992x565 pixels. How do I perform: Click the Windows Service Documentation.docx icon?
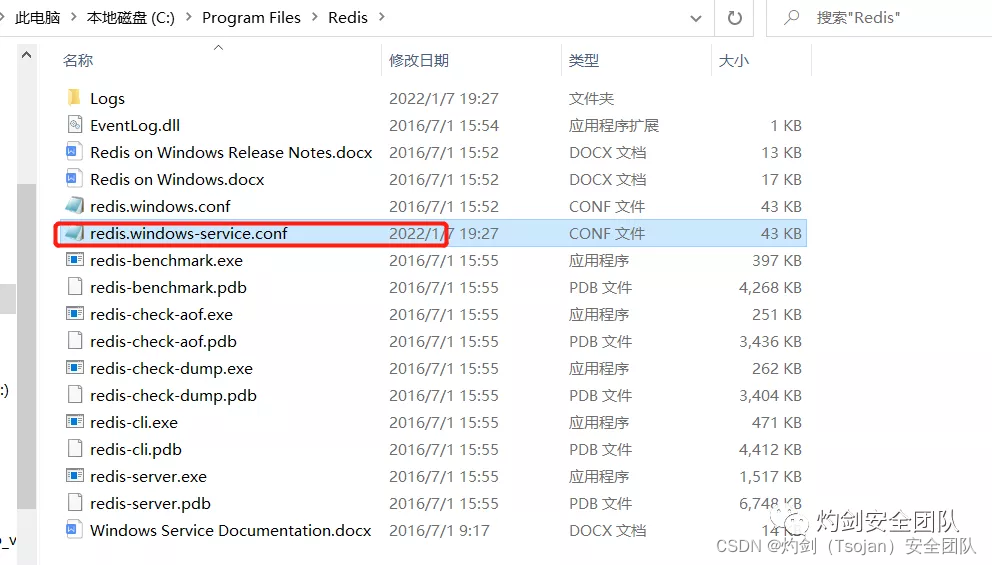tap(75, 530)
